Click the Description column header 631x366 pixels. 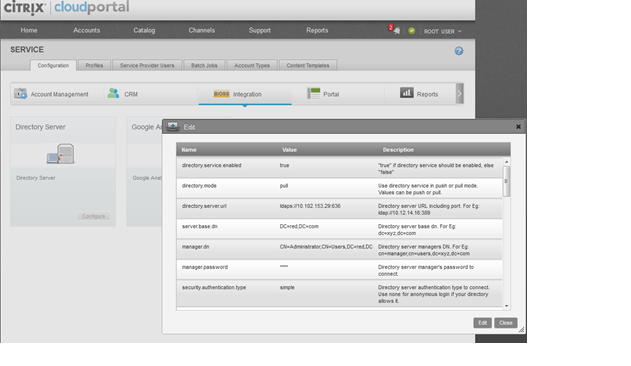(398, 150)
